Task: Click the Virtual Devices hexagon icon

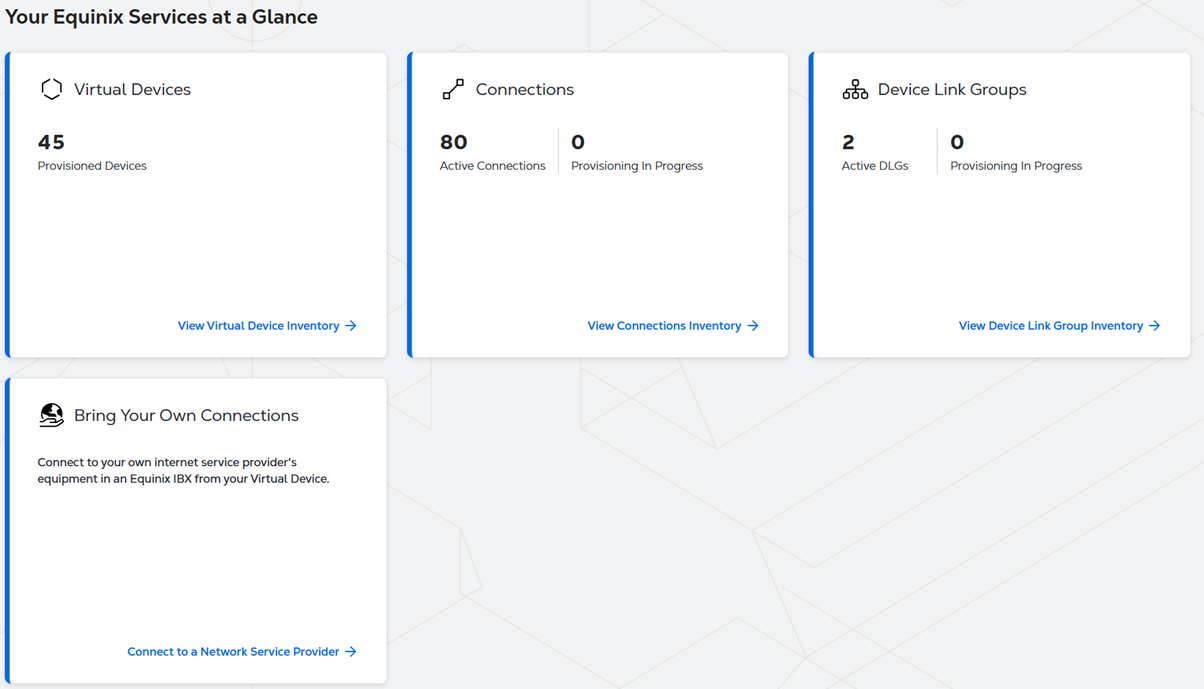Action: (x=52, y=89)
